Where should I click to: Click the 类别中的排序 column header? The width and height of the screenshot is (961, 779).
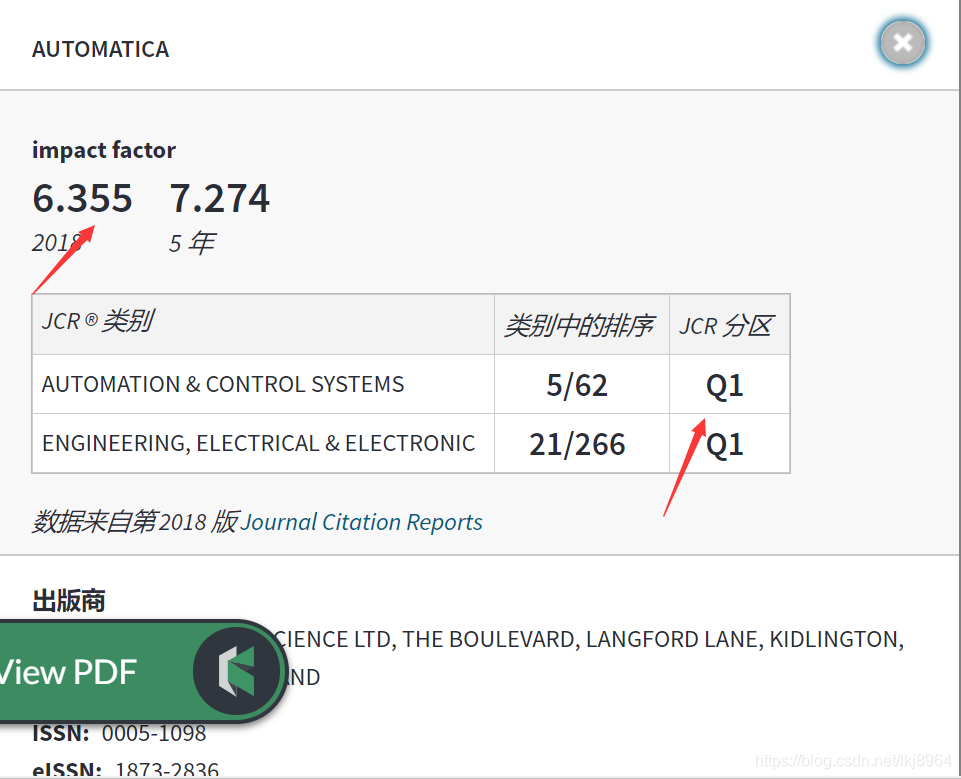pos(582,324)
